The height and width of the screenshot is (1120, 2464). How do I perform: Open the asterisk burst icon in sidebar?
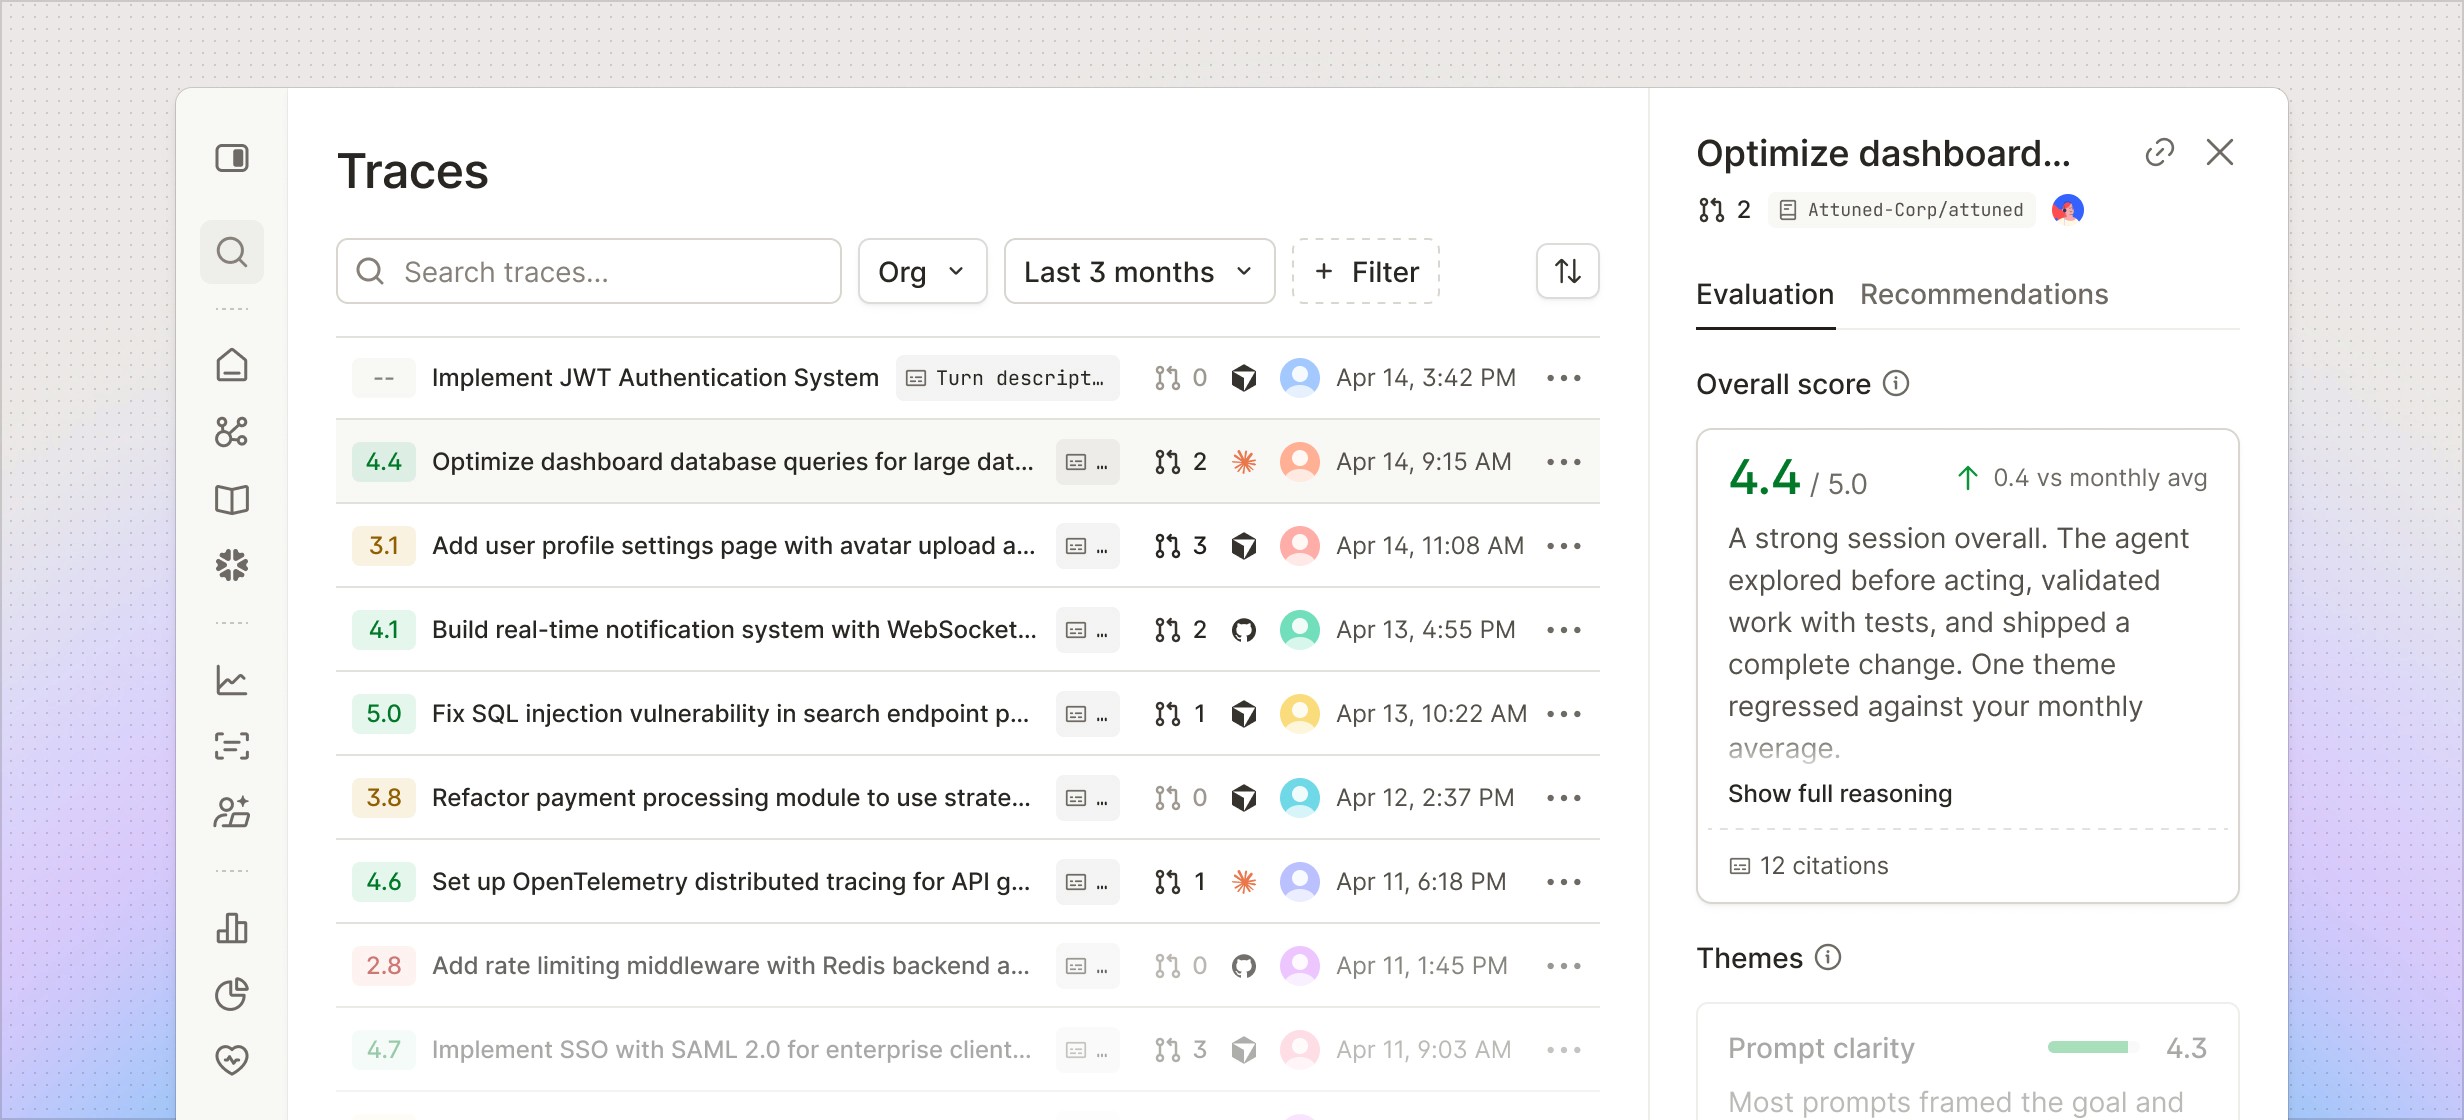pos(232,565)
